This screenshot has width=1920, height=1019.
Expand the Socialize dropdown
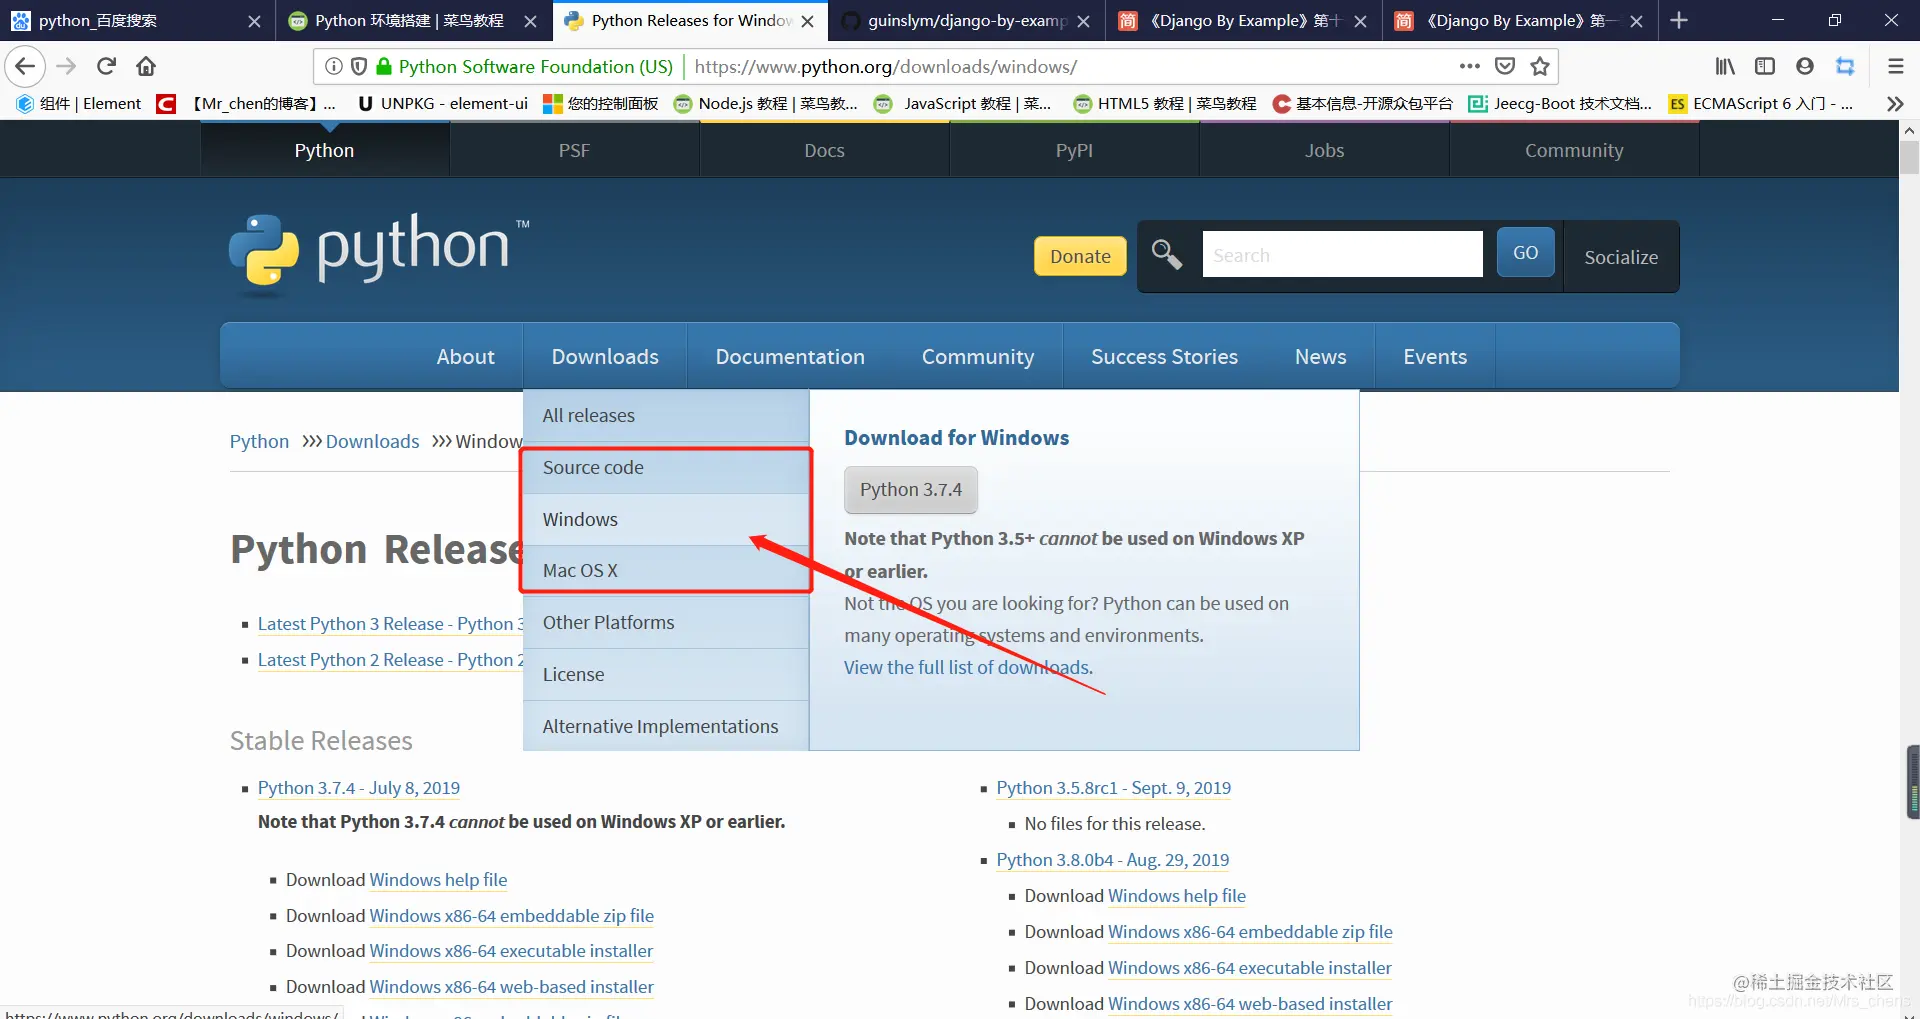tap(1621, 257)
